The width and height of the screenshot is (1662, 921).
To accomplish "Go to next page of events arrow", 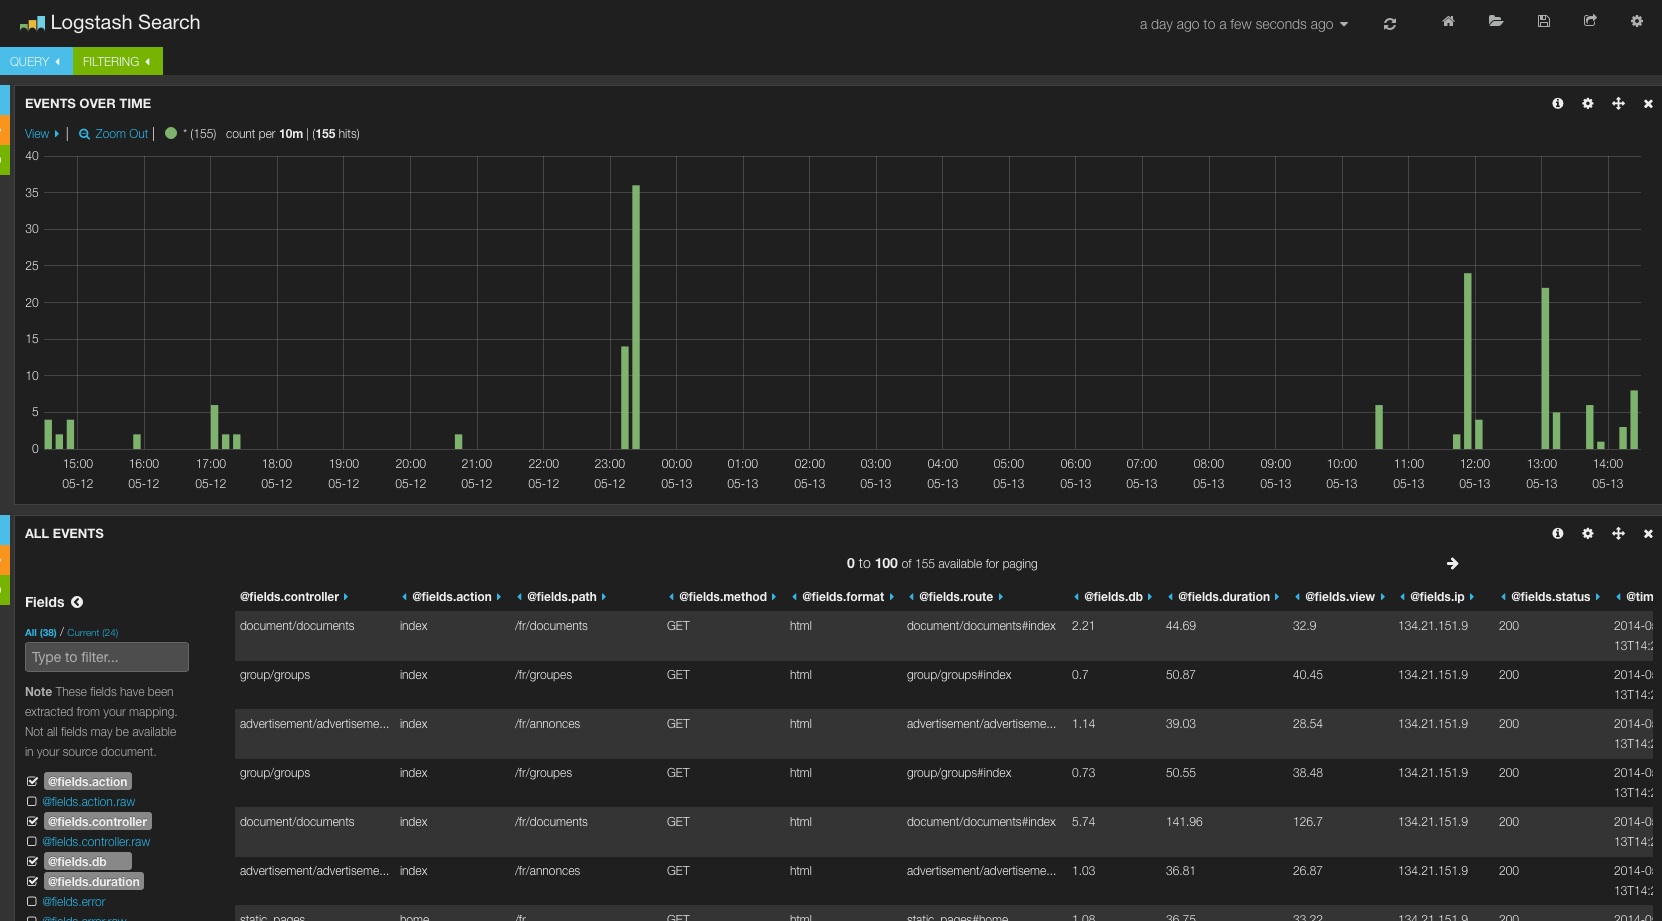I will coord(1453,564).
